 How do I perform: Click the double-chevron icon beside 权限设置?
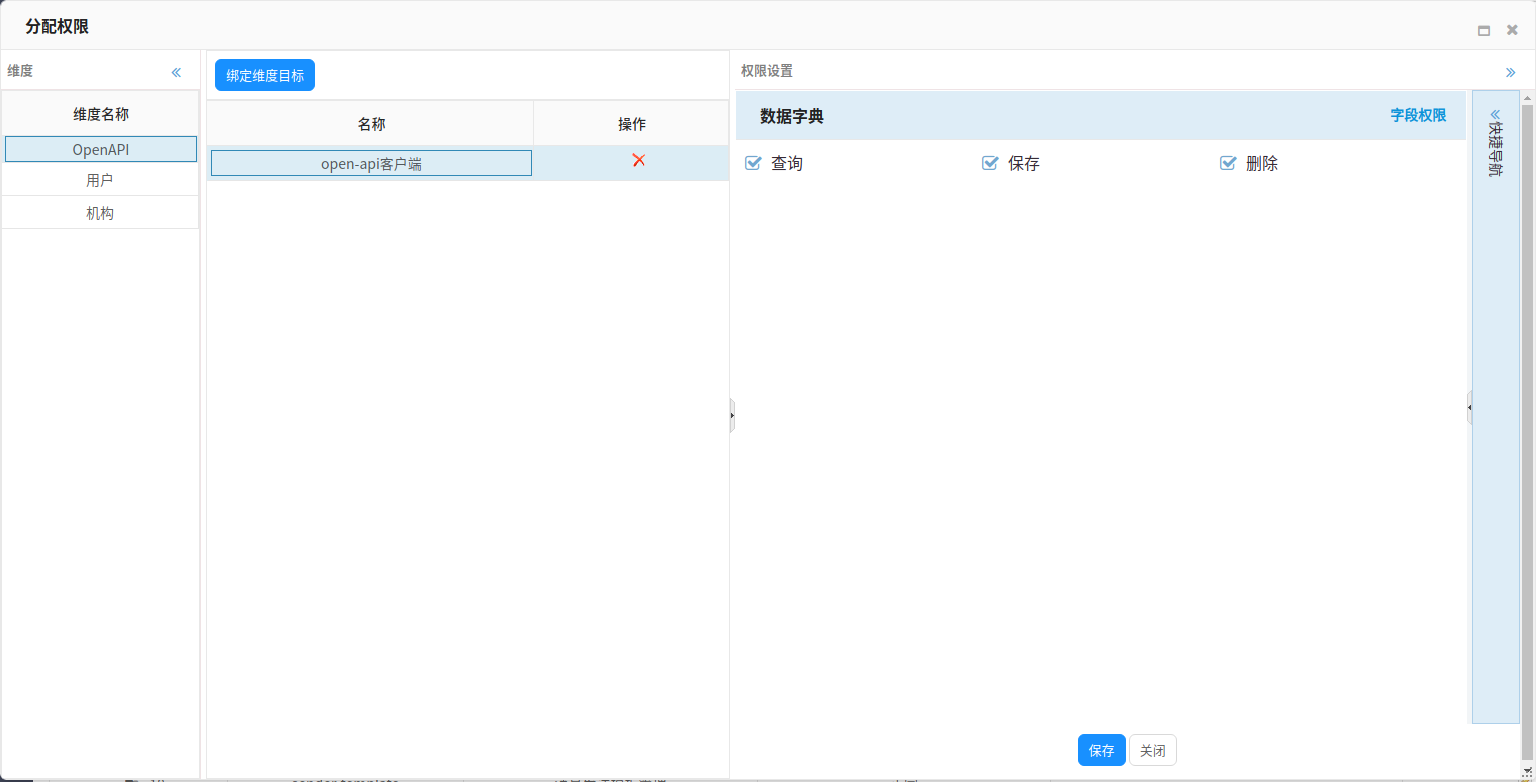[x=1510, y=72]
